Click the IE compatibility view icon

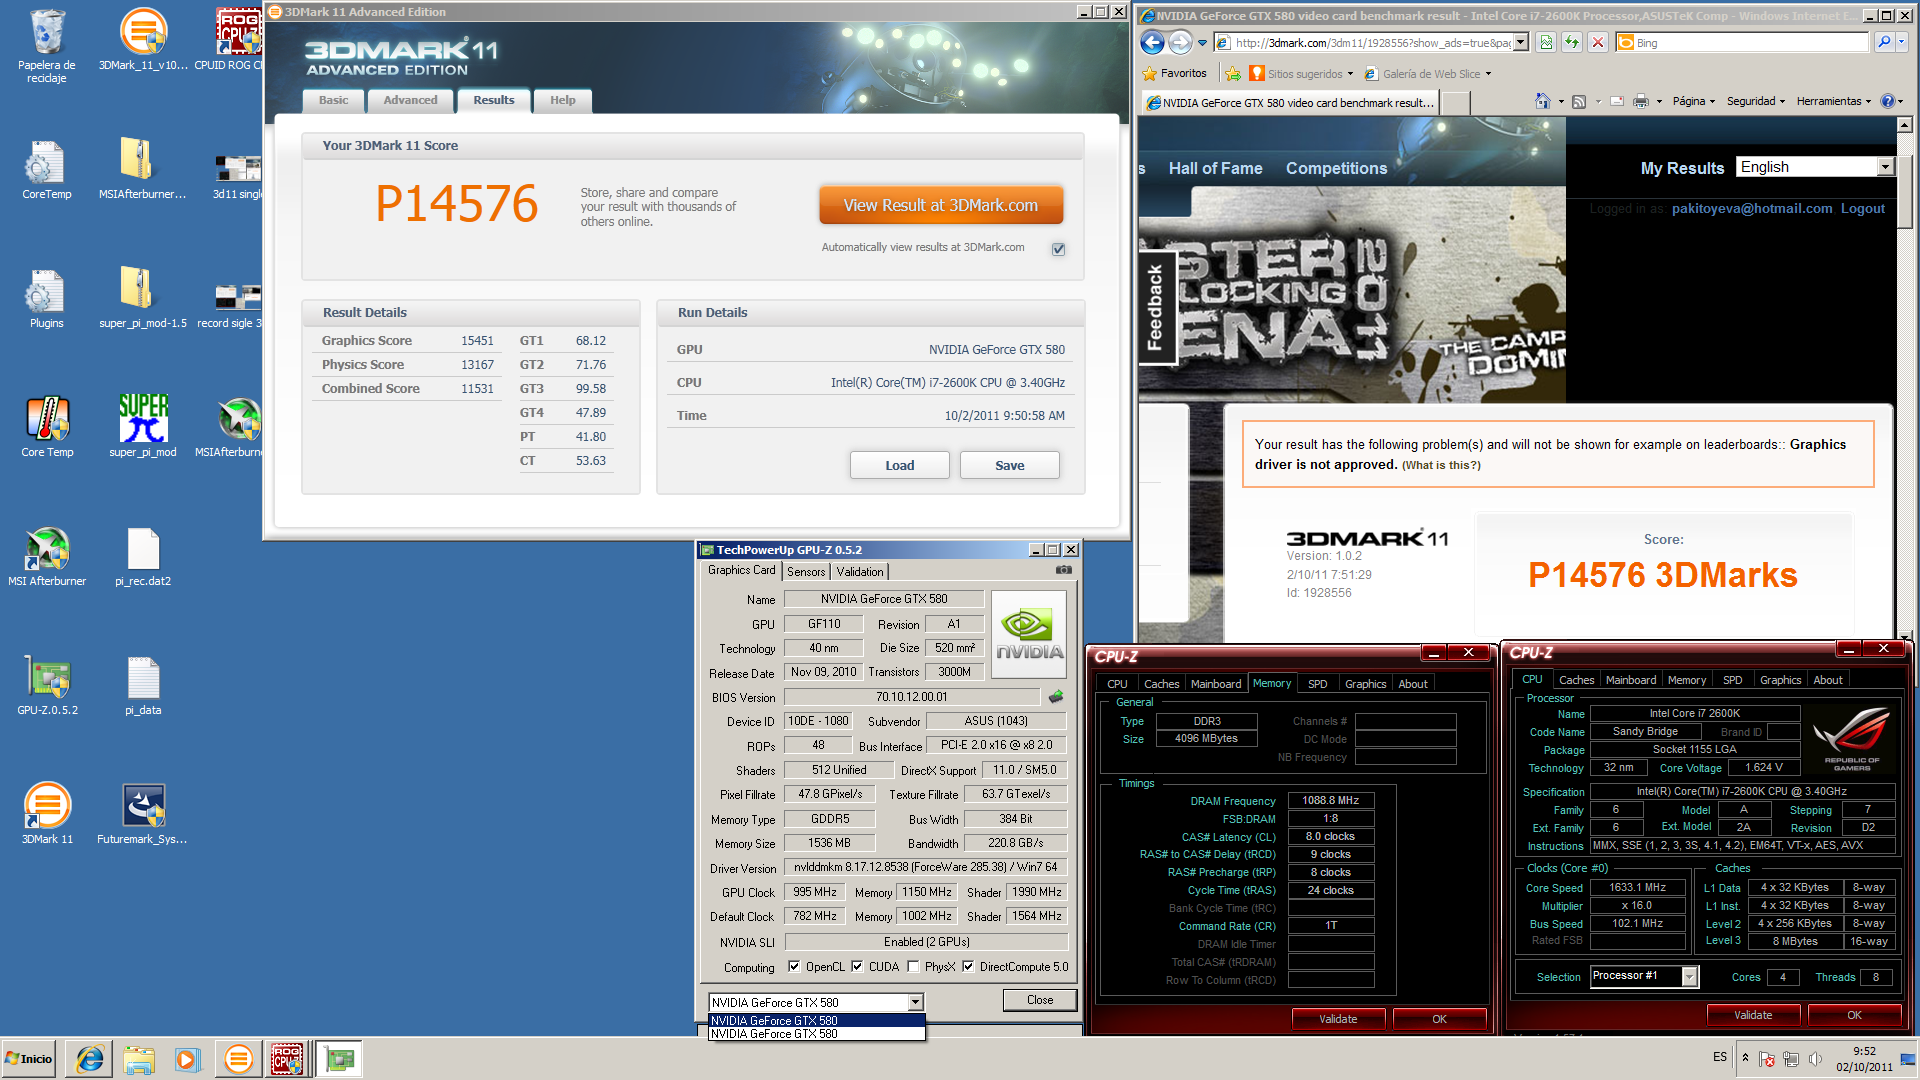point(1546,42)
